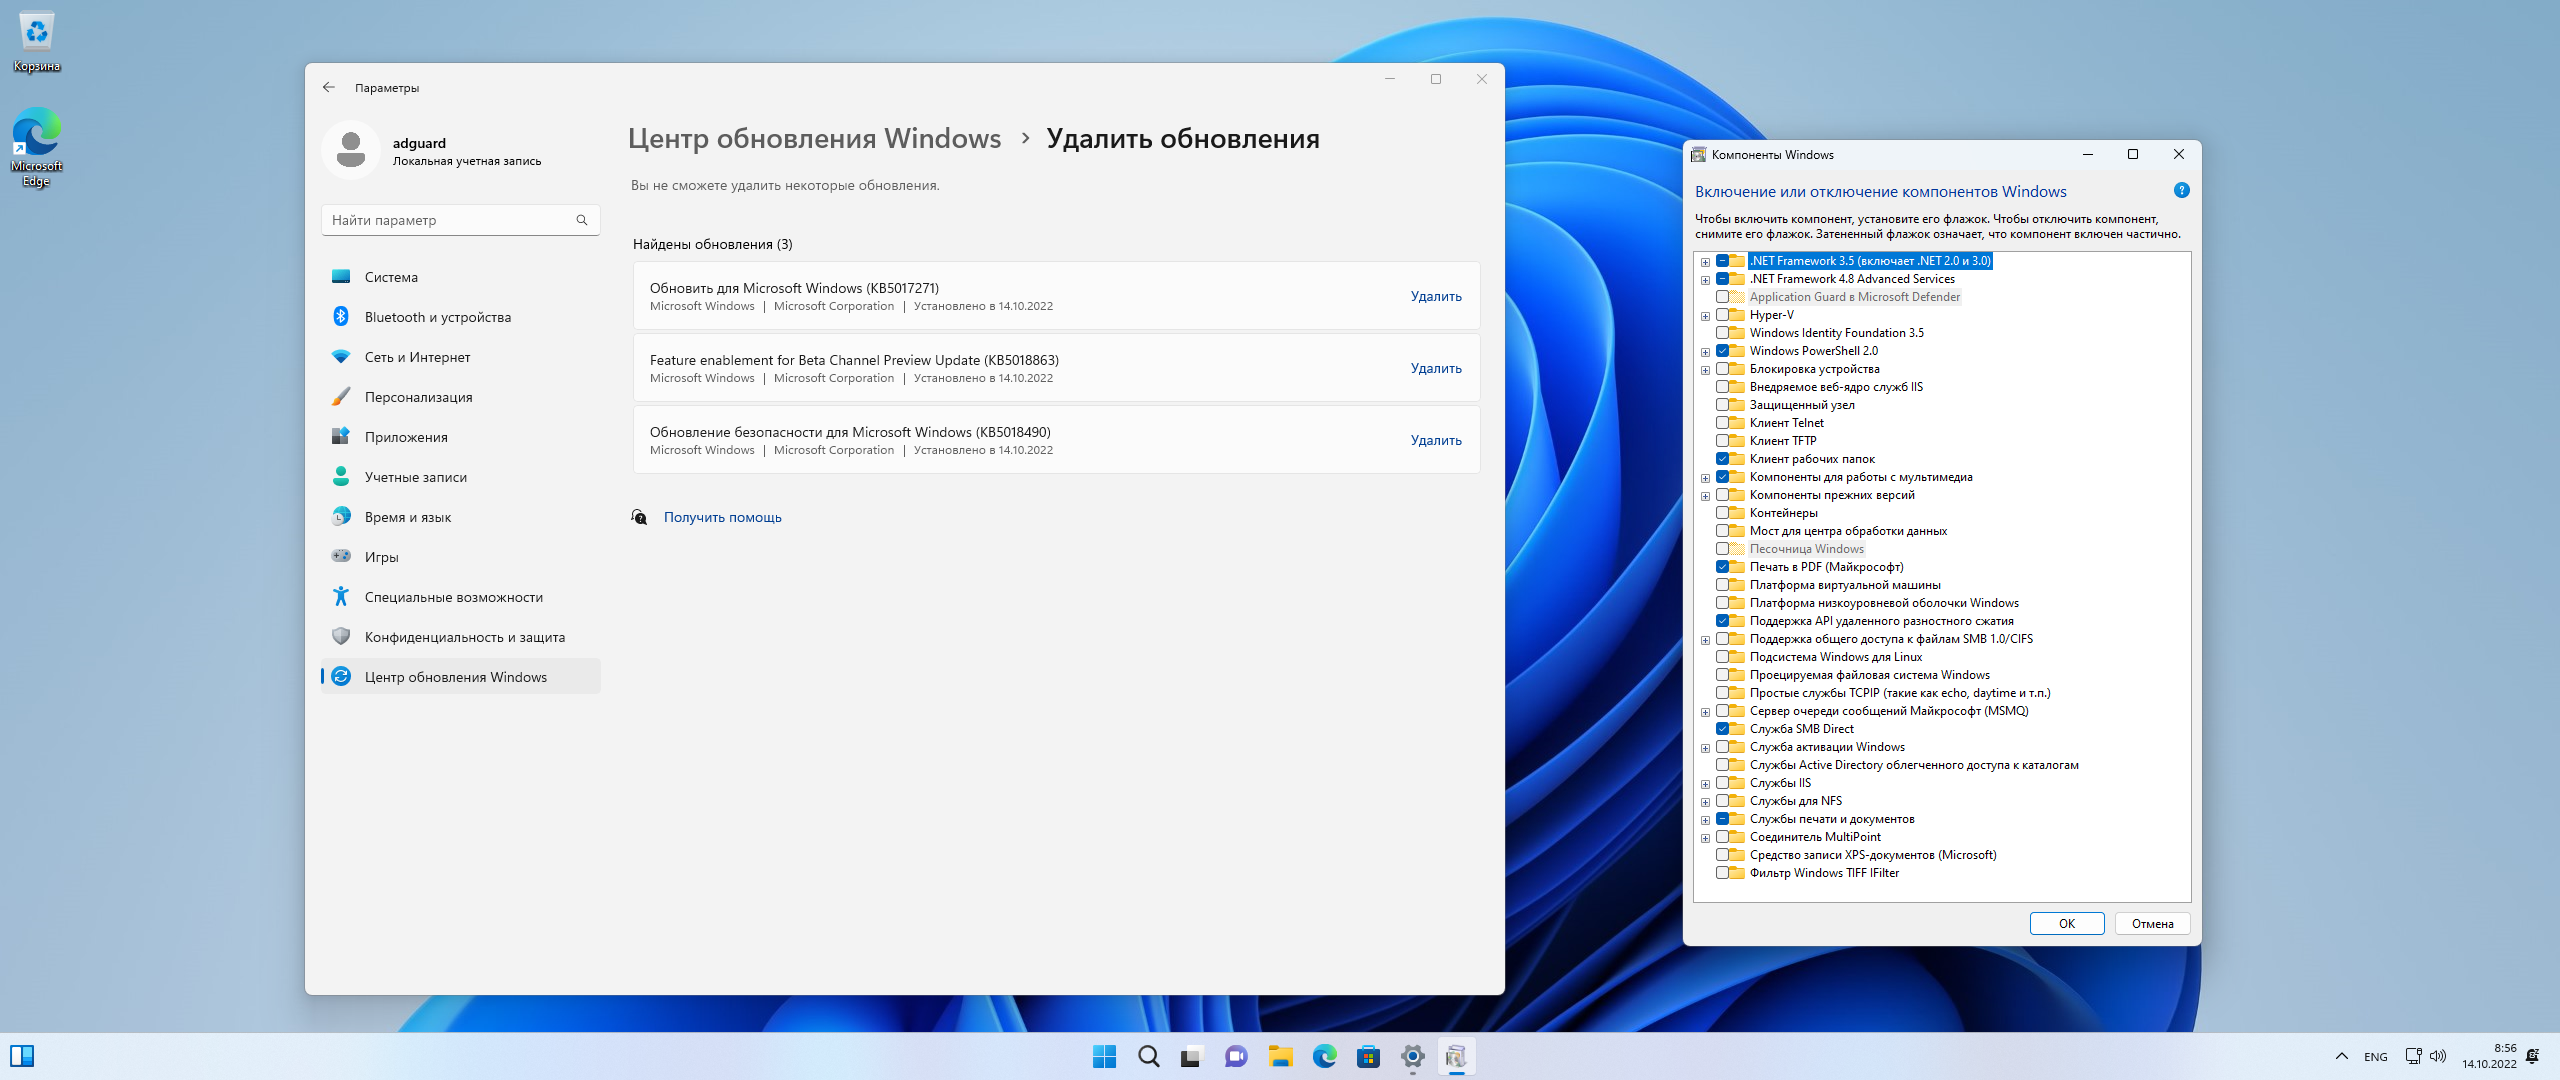Viewport: 2560px width, 1080px height.
Task: Click the Получить помощь link
Action: tap(722, 517)
